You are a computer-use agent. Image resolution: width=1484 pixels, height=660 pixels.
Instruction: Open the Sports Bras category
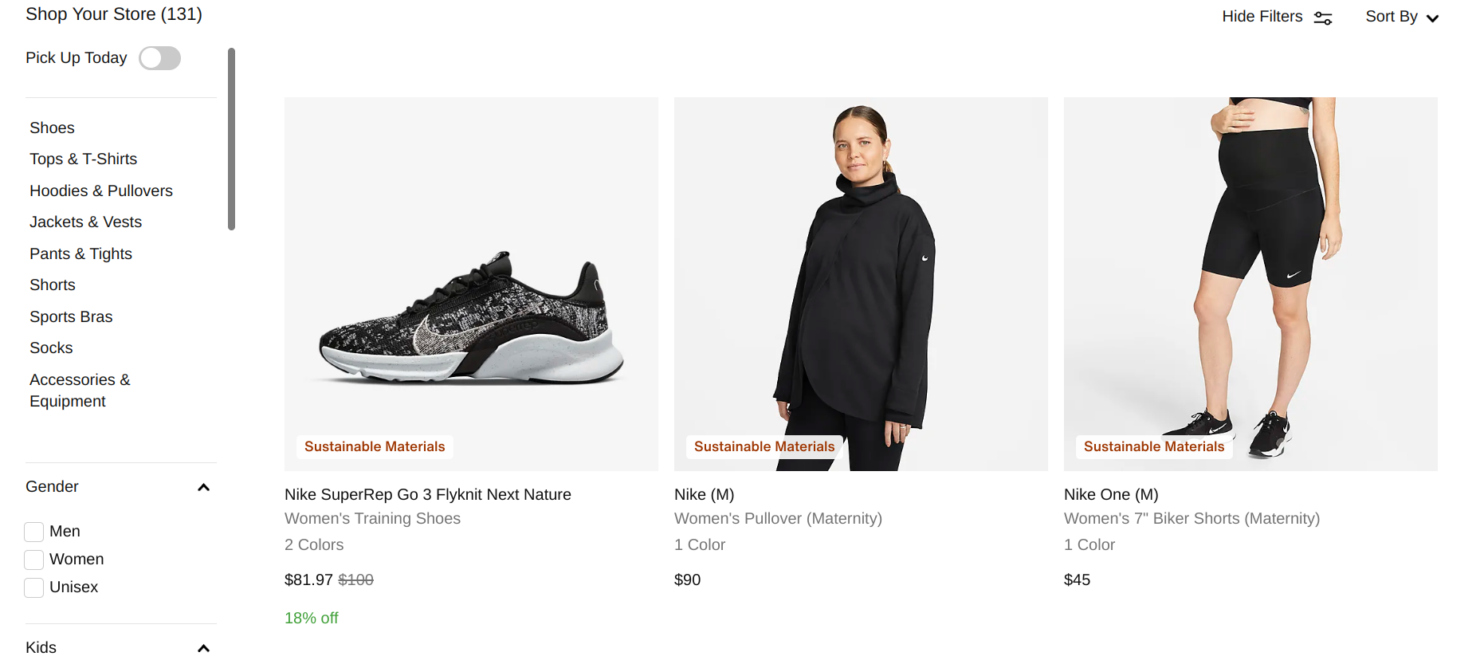[x=71, y=316]
